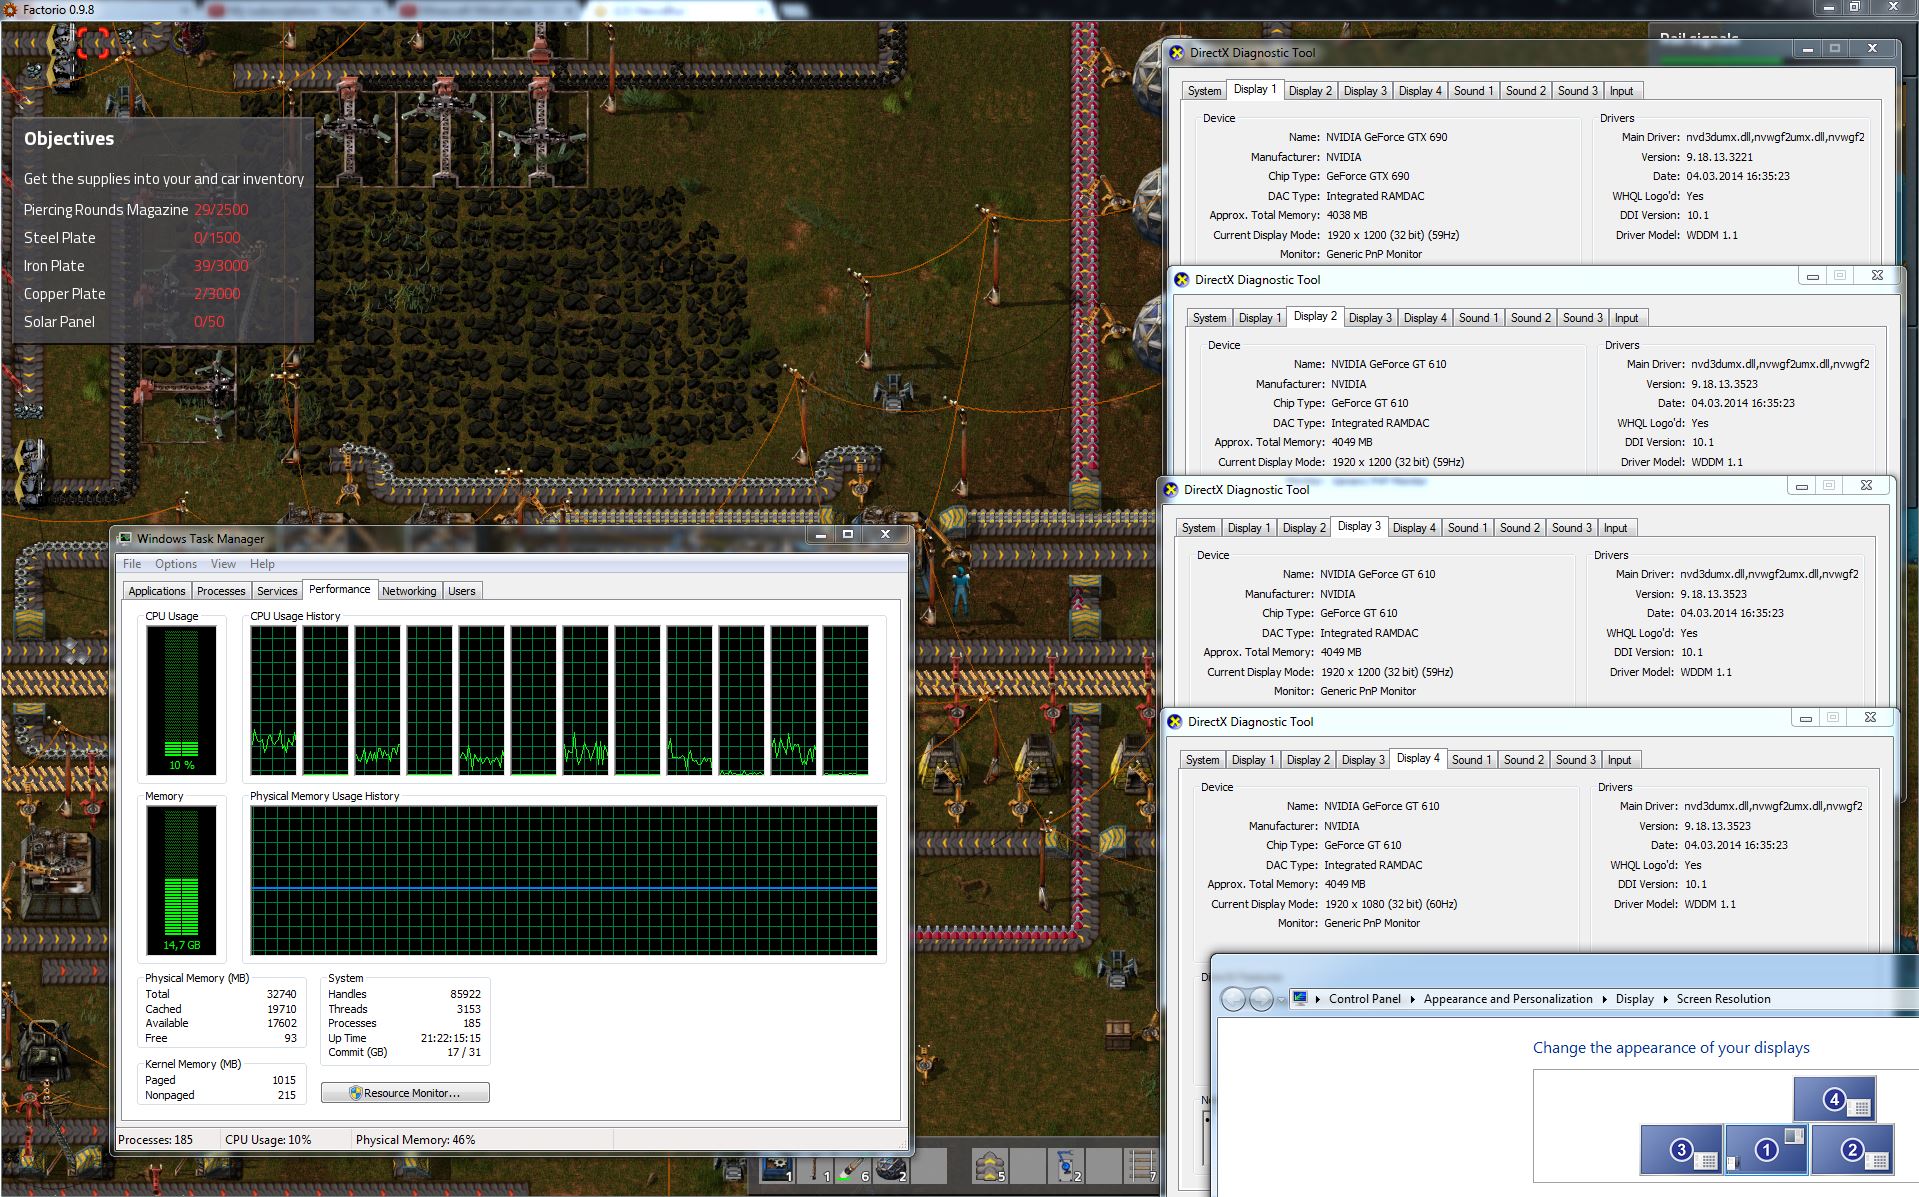Select monitor 2 in display arrangement
This screenshot has height=1197, width=1919.
[1852, 1150]
